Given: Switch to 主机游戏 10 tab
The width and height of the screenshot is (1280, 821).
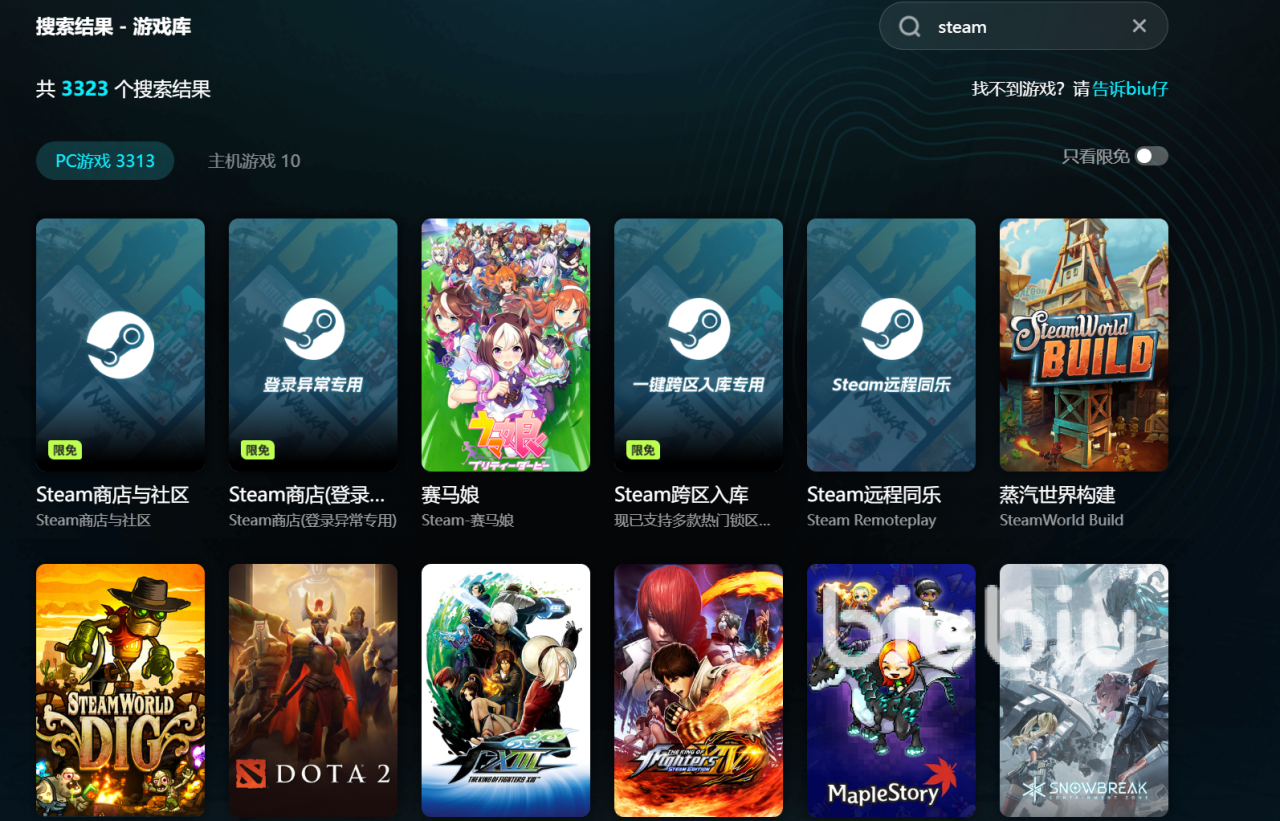Looking at the screenshot, I should pos(254,161).
